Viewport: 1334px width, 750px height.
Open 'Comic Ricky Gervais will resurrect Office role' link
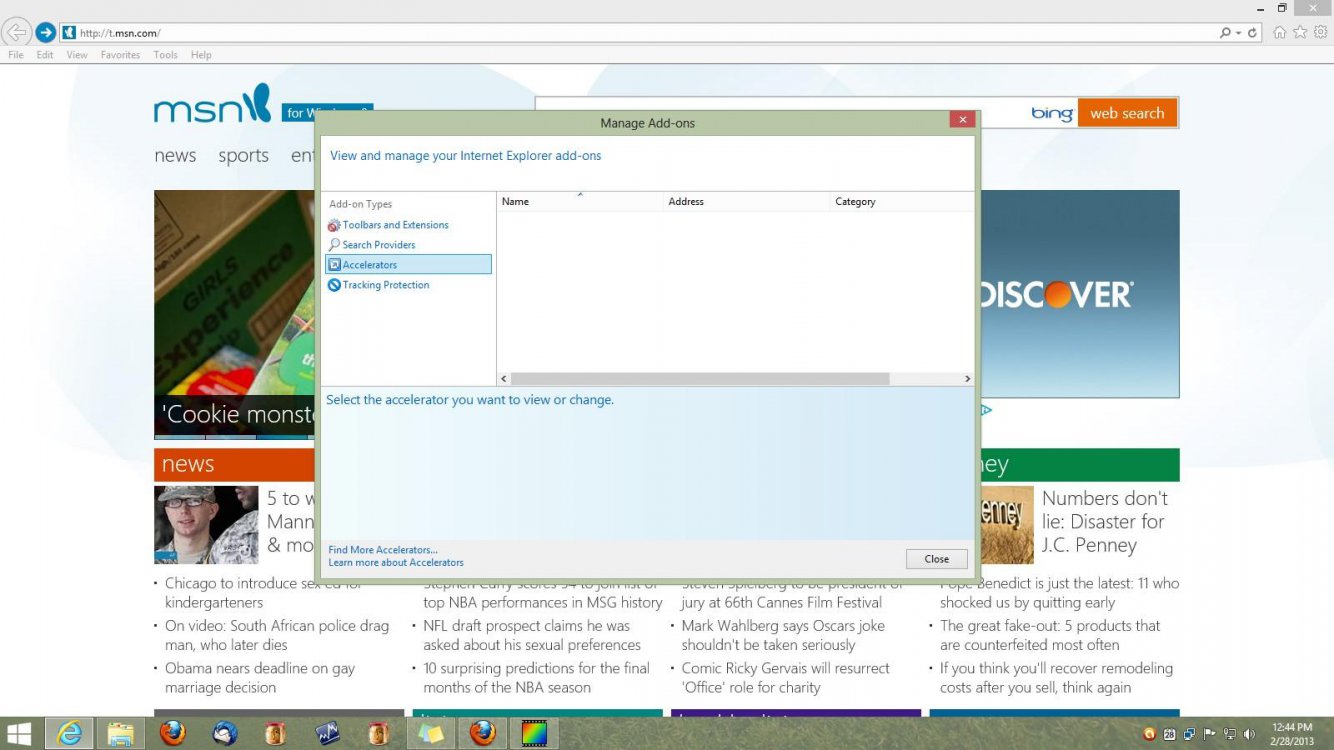pyautogui.click(x=785, y=678)
